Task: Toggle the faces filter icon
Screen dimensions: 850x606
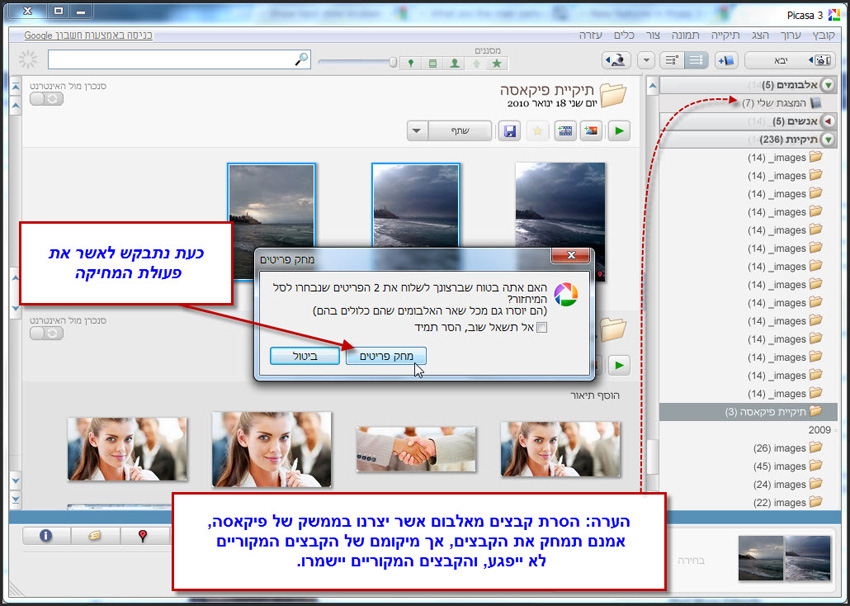Action: [x=455, y=63]
